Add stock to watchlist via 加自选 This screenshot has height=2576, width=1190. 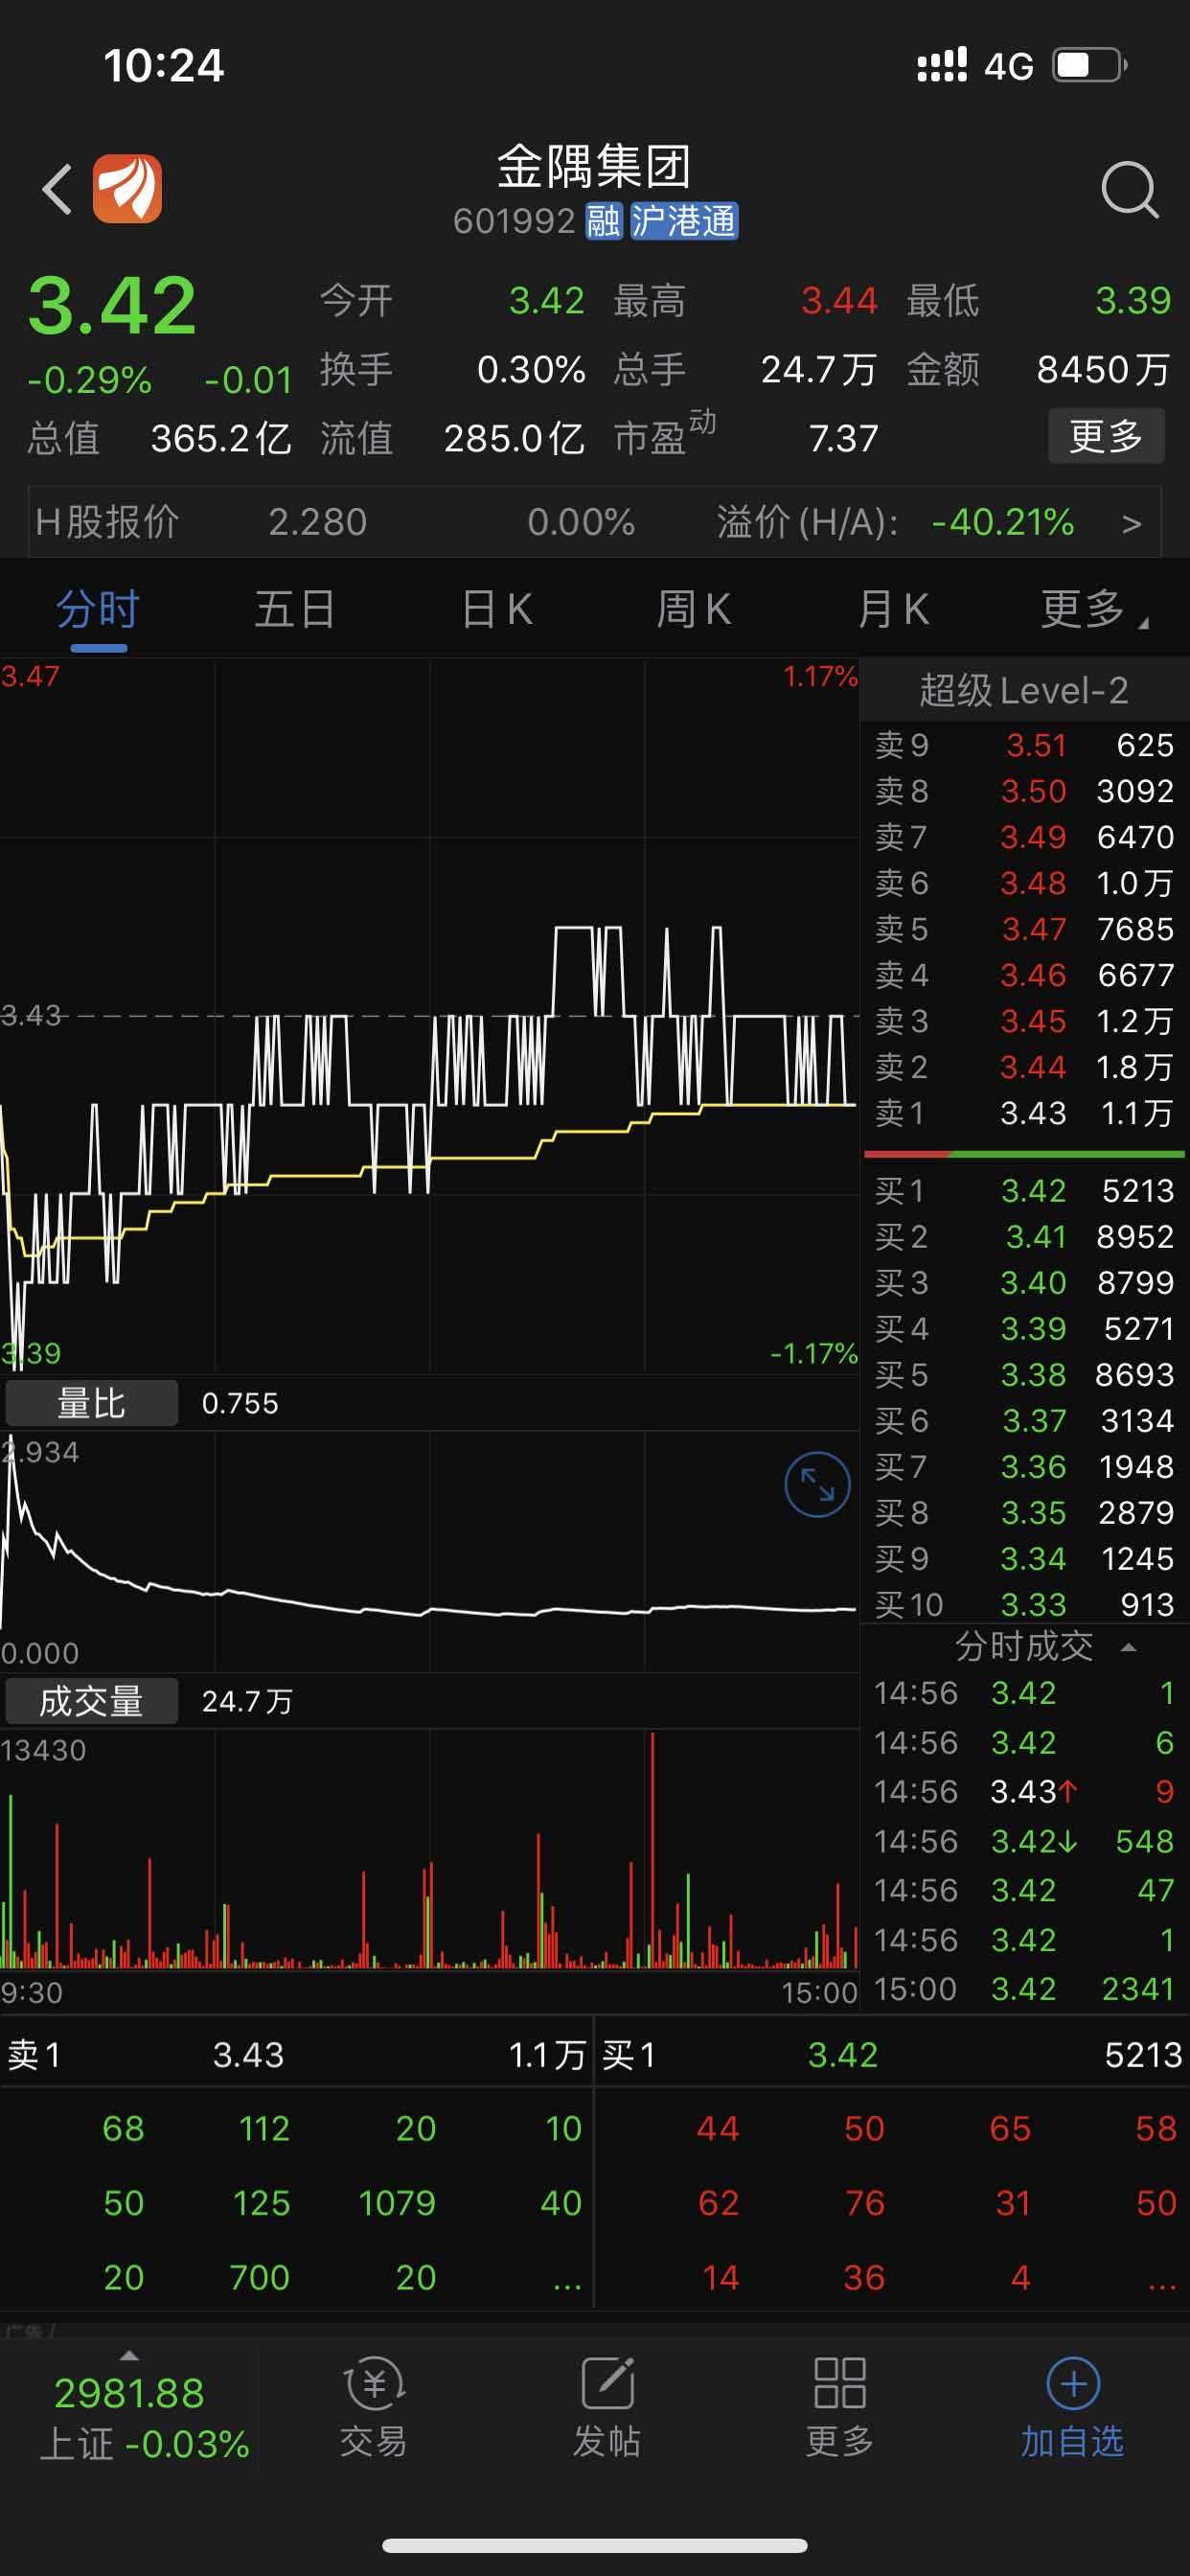[1072, 2408]
